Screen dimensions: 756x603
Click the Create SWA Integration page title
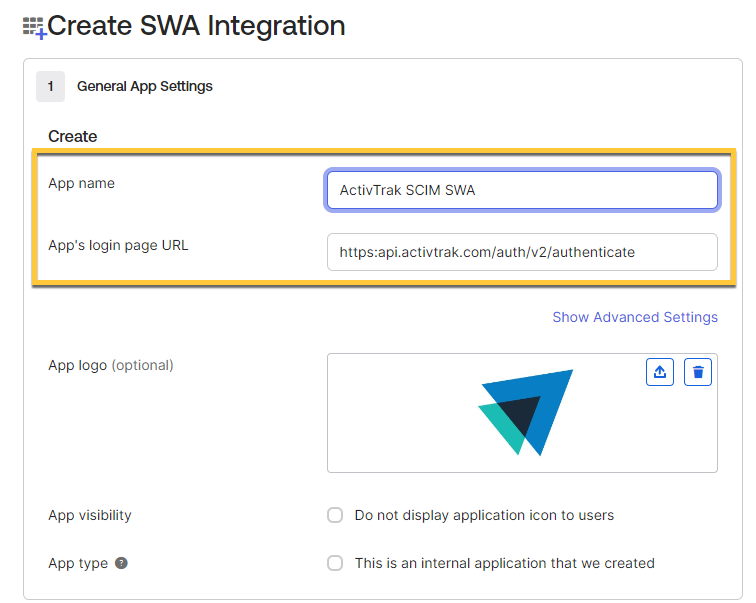point(196,26)
